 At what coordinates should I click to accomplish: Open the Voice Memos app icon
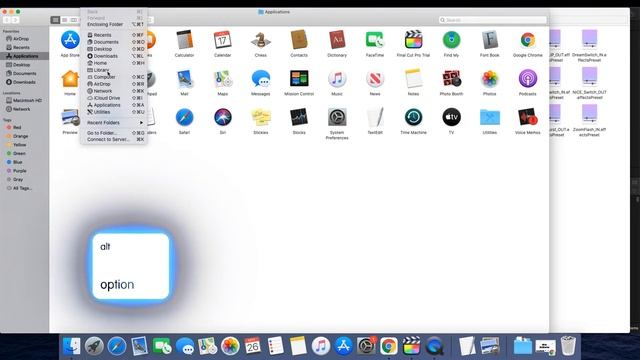(x=528, y=118)
